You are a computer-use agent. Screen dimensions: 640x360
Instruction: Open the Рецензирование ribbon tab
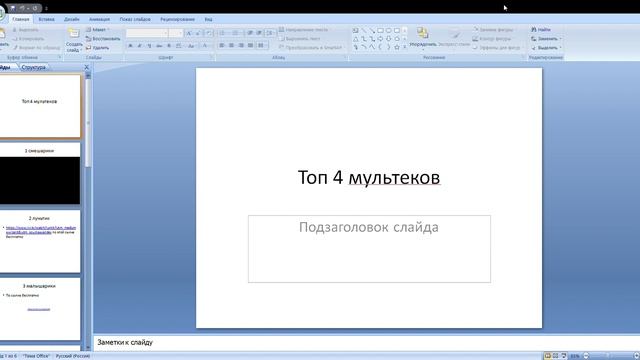click(177, 19)
